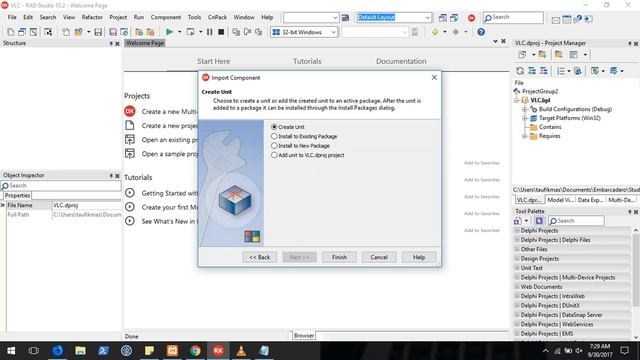Switch to the Documentation tab on Welcome Page
Image resolution: width=640 pixels, height=360 pixels.
click(x=401, y=61)
